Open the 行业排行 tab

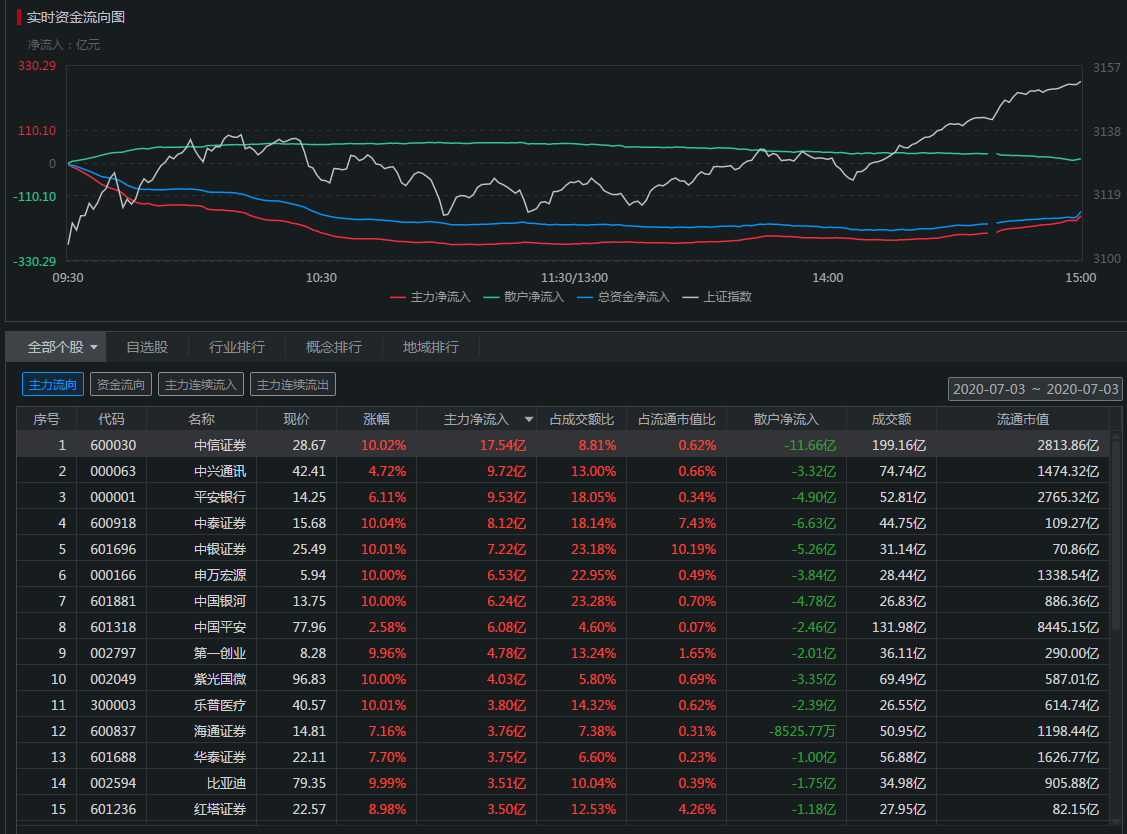pyautogui.click(x=237, y=347)
